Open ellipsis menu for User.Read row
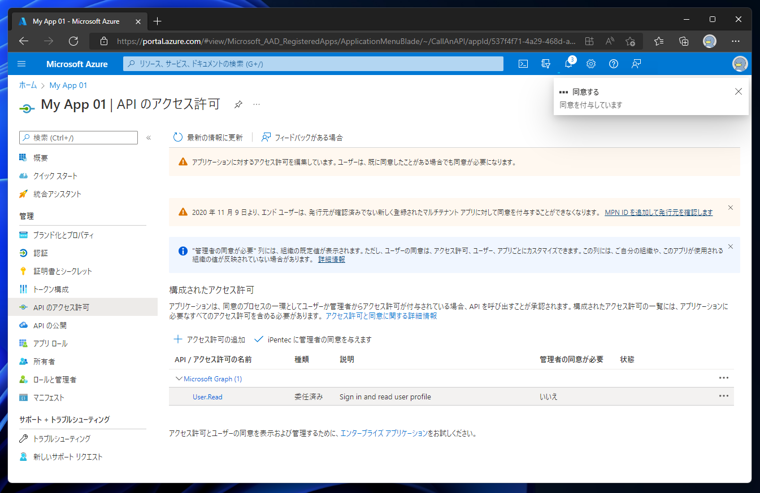 723,396
